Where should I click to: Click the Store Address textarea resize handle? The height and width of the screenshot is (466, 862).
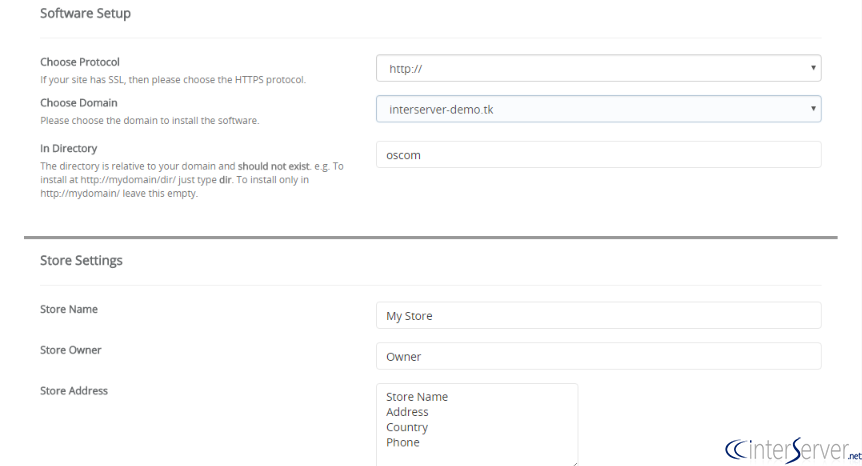(x=574, y=463)
